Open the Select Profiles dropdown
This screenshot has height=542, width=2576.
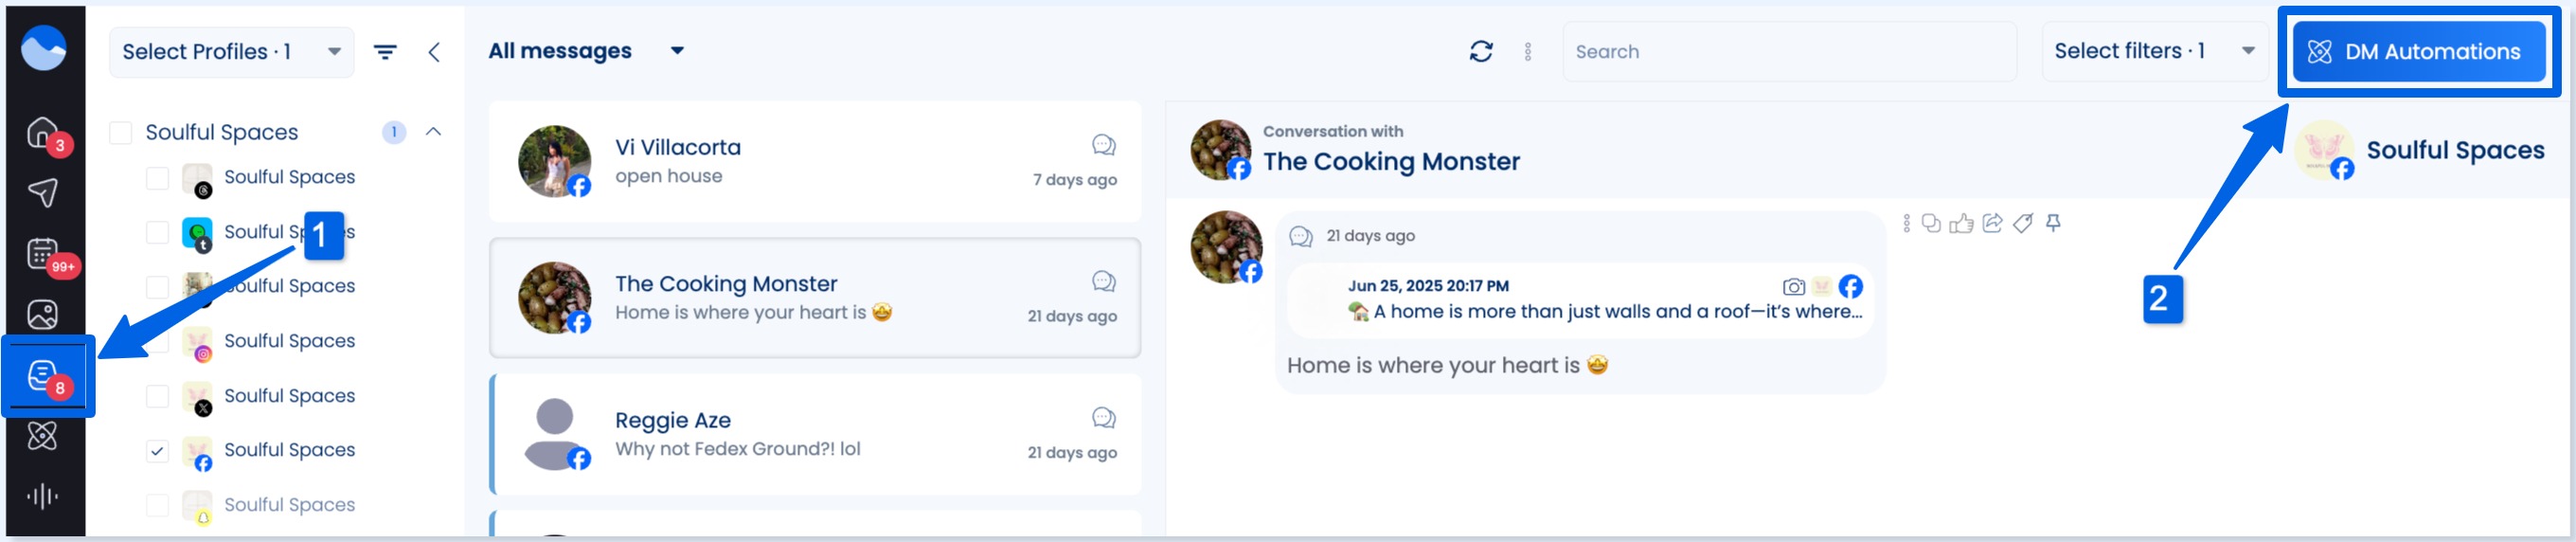(x=231, y=52)
